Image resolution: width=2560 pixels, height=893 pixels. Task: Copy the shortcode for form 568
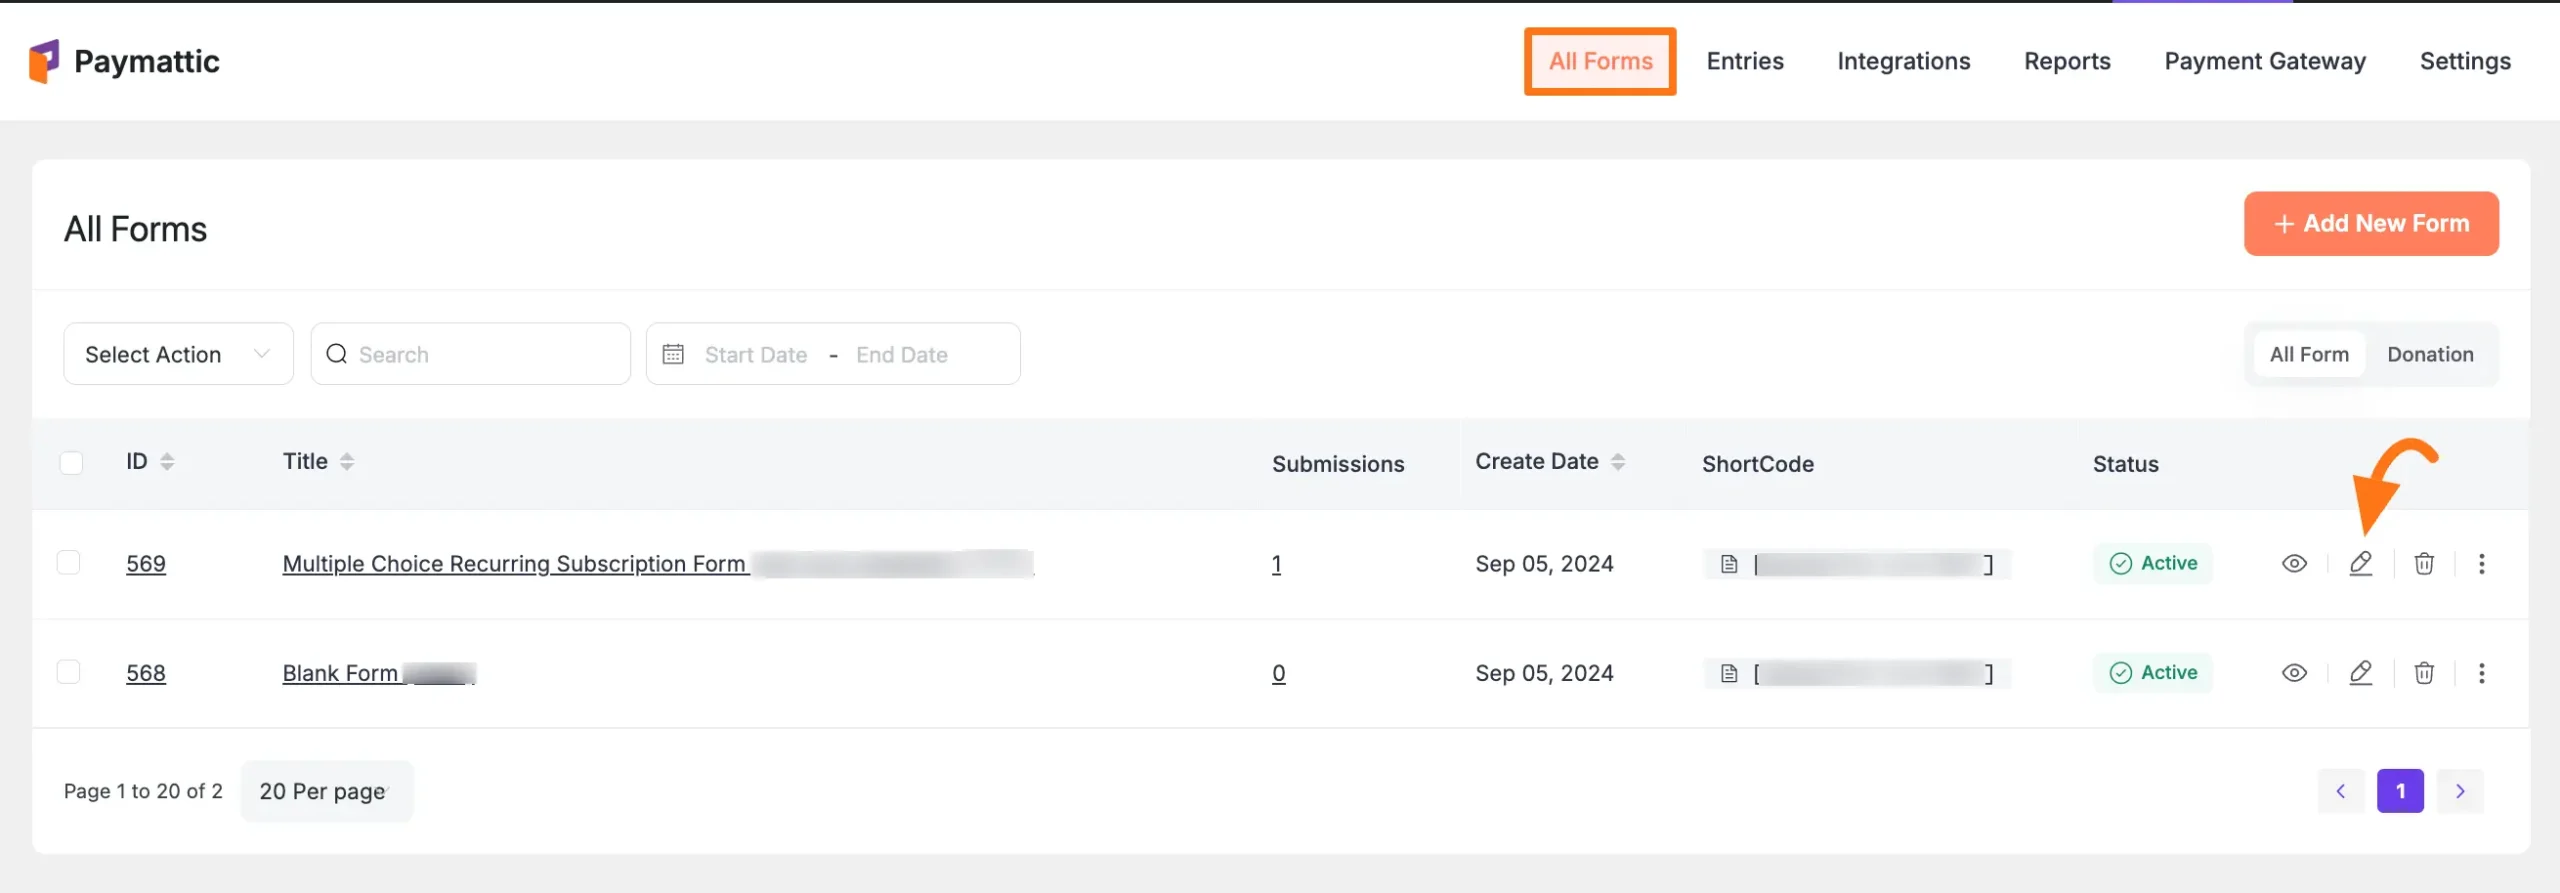1729,674
